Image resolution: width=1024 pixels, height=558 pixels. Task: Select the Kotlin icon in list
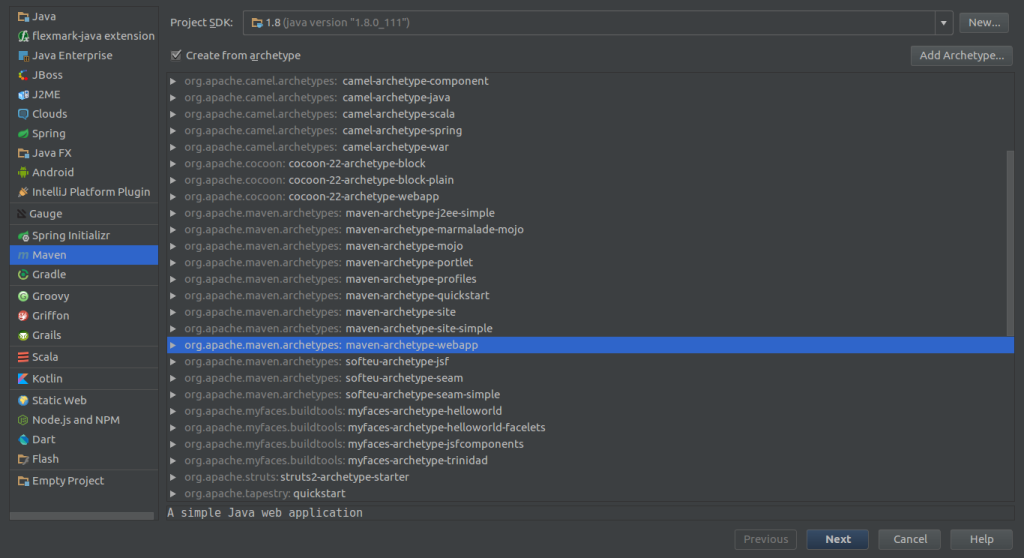23,378
